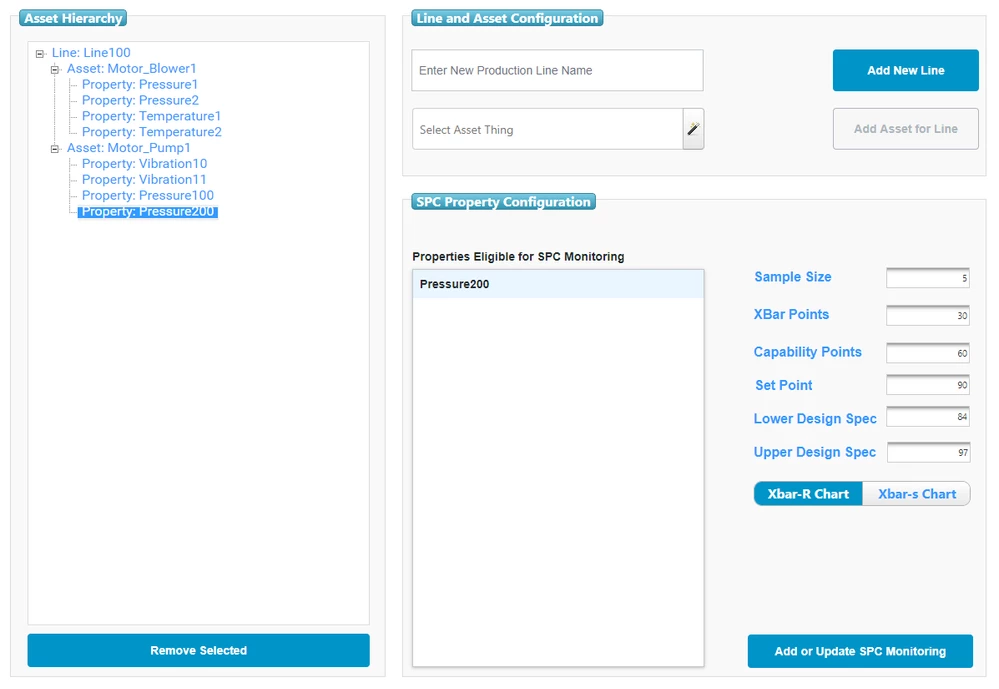The width and height of the screenshot is (999, 689).
Task: Collapse the Line: Line100 tree node
Action: point(40,54)
